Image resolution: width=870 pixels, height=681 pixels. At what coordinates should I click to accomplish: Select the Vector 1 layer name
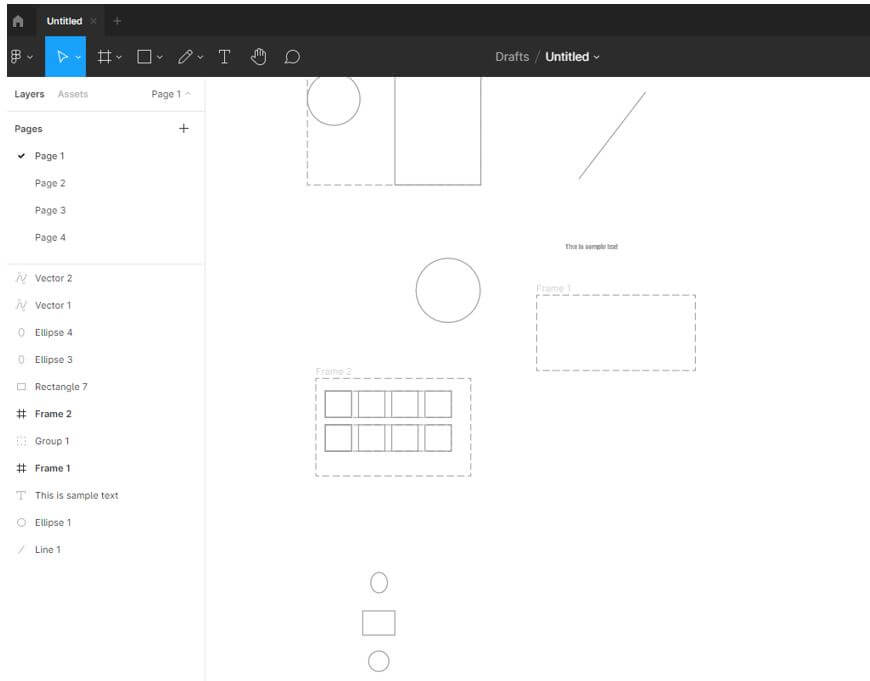[53, 305]
